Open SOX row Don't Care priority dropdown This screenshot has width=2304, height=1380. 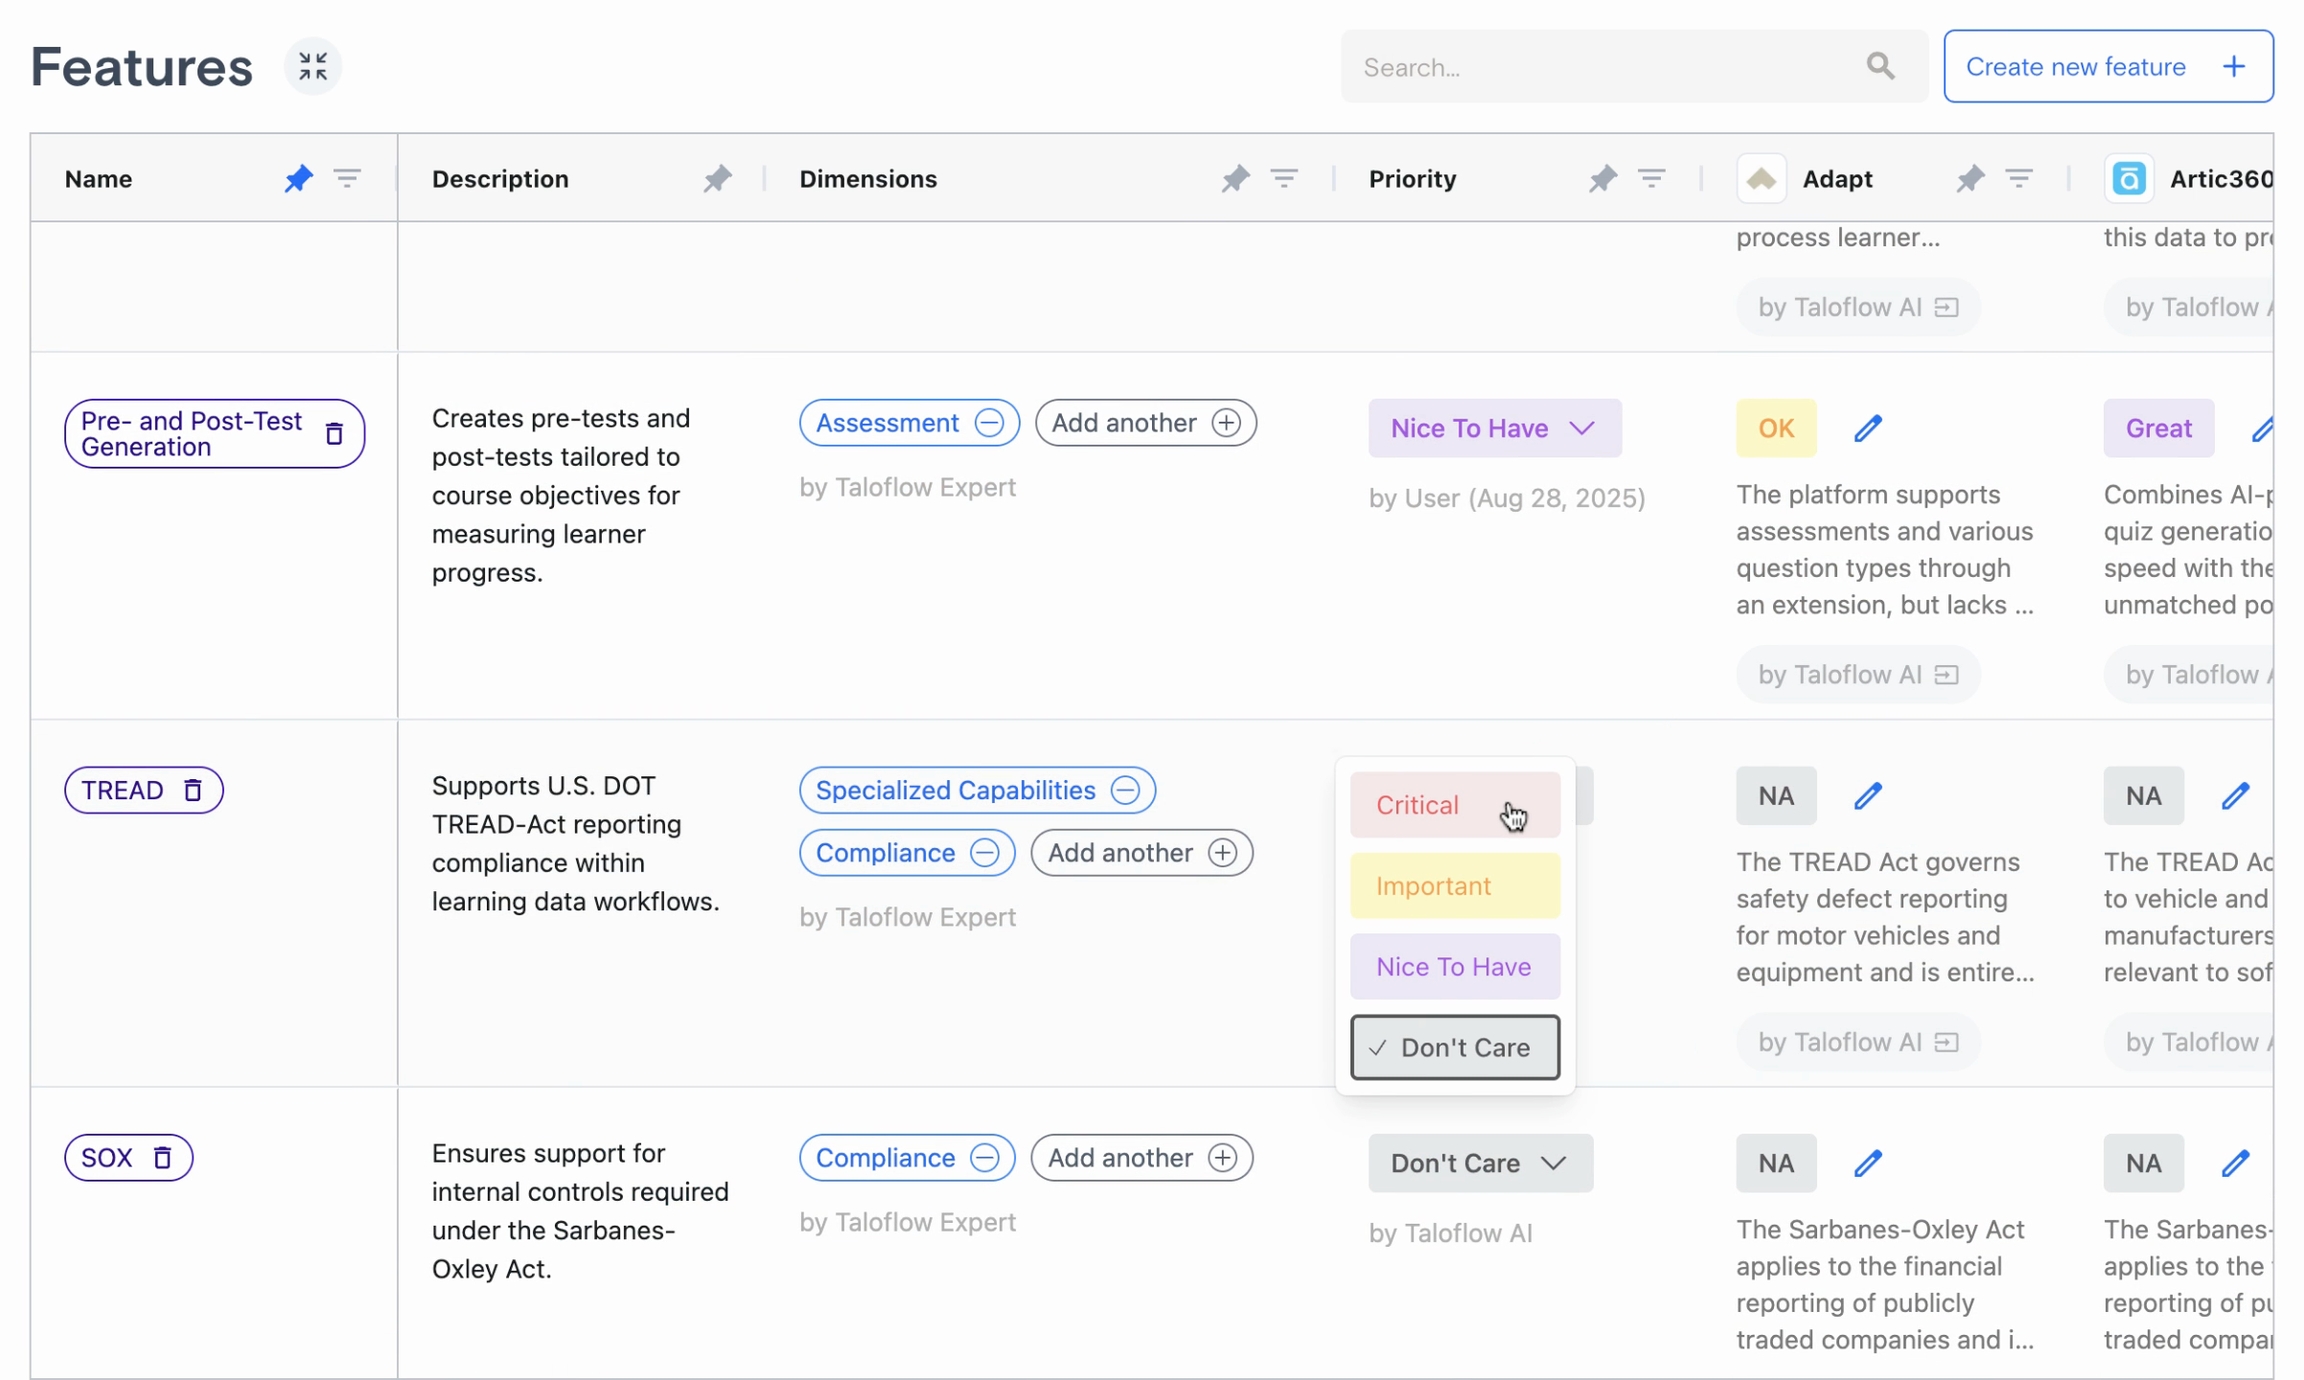point(1479,1163)
